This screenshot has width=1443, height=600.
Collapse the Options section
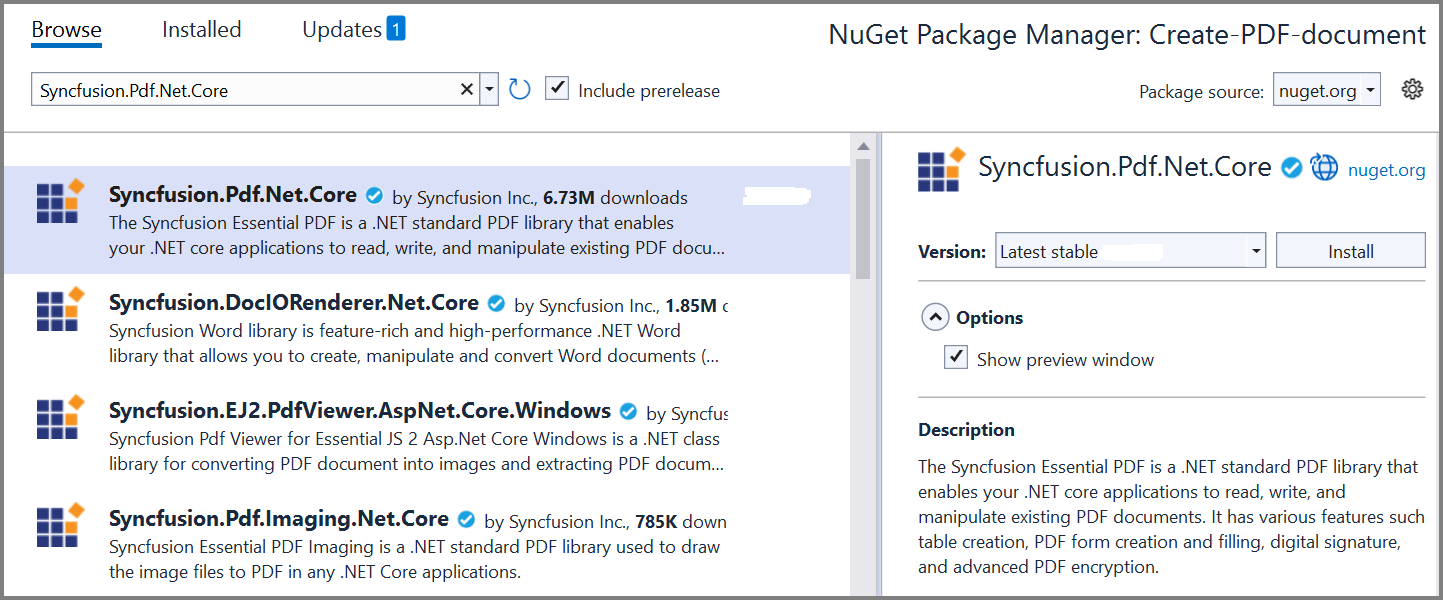pos(935,318)
